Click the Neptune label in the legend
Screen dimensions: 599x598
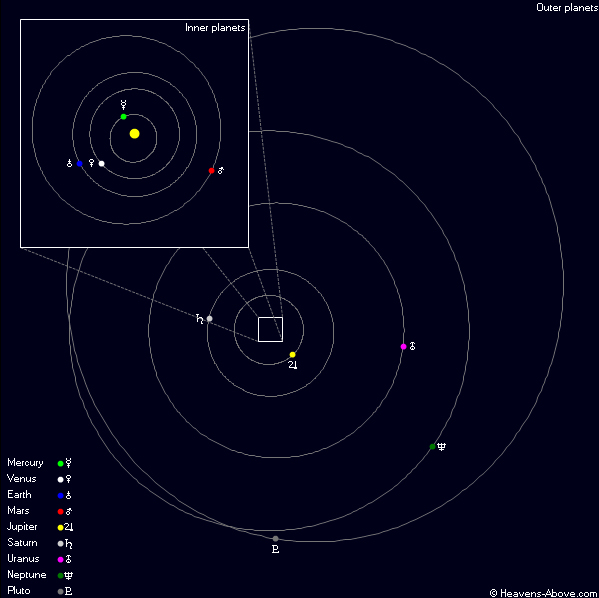pyautogui.click(x=27, y=575)
